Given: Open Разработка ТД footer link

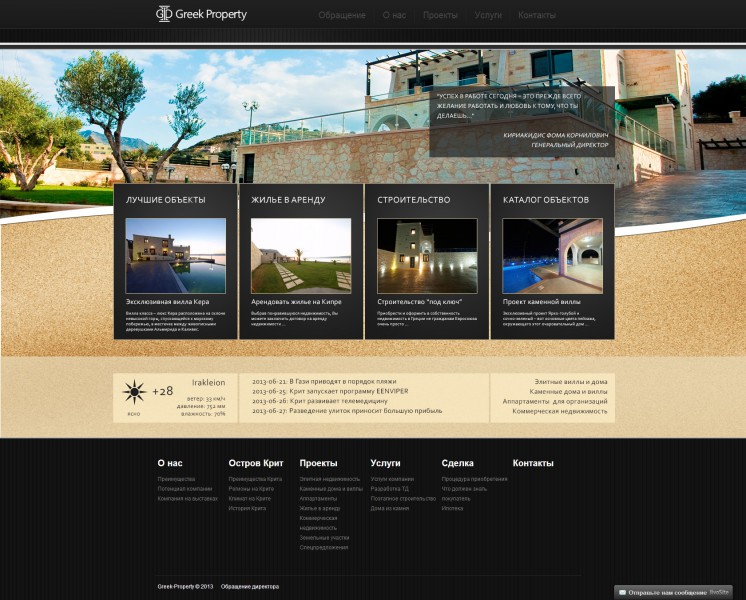Looking at the screenshot, I should point(389,489).
